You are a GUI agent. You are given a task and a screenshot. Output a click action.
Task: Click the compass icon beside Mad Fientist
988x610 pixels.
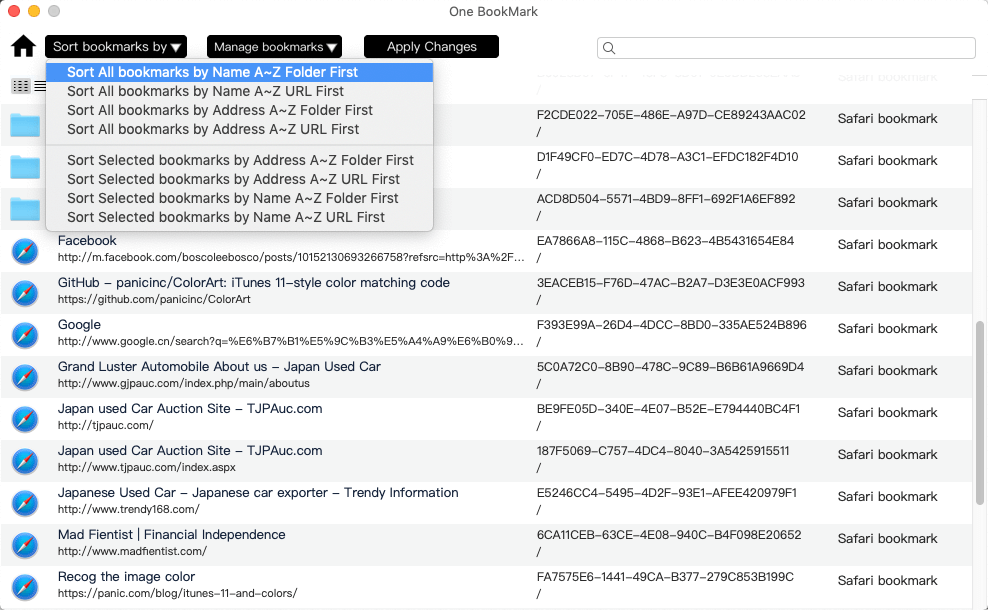[24, 545]
